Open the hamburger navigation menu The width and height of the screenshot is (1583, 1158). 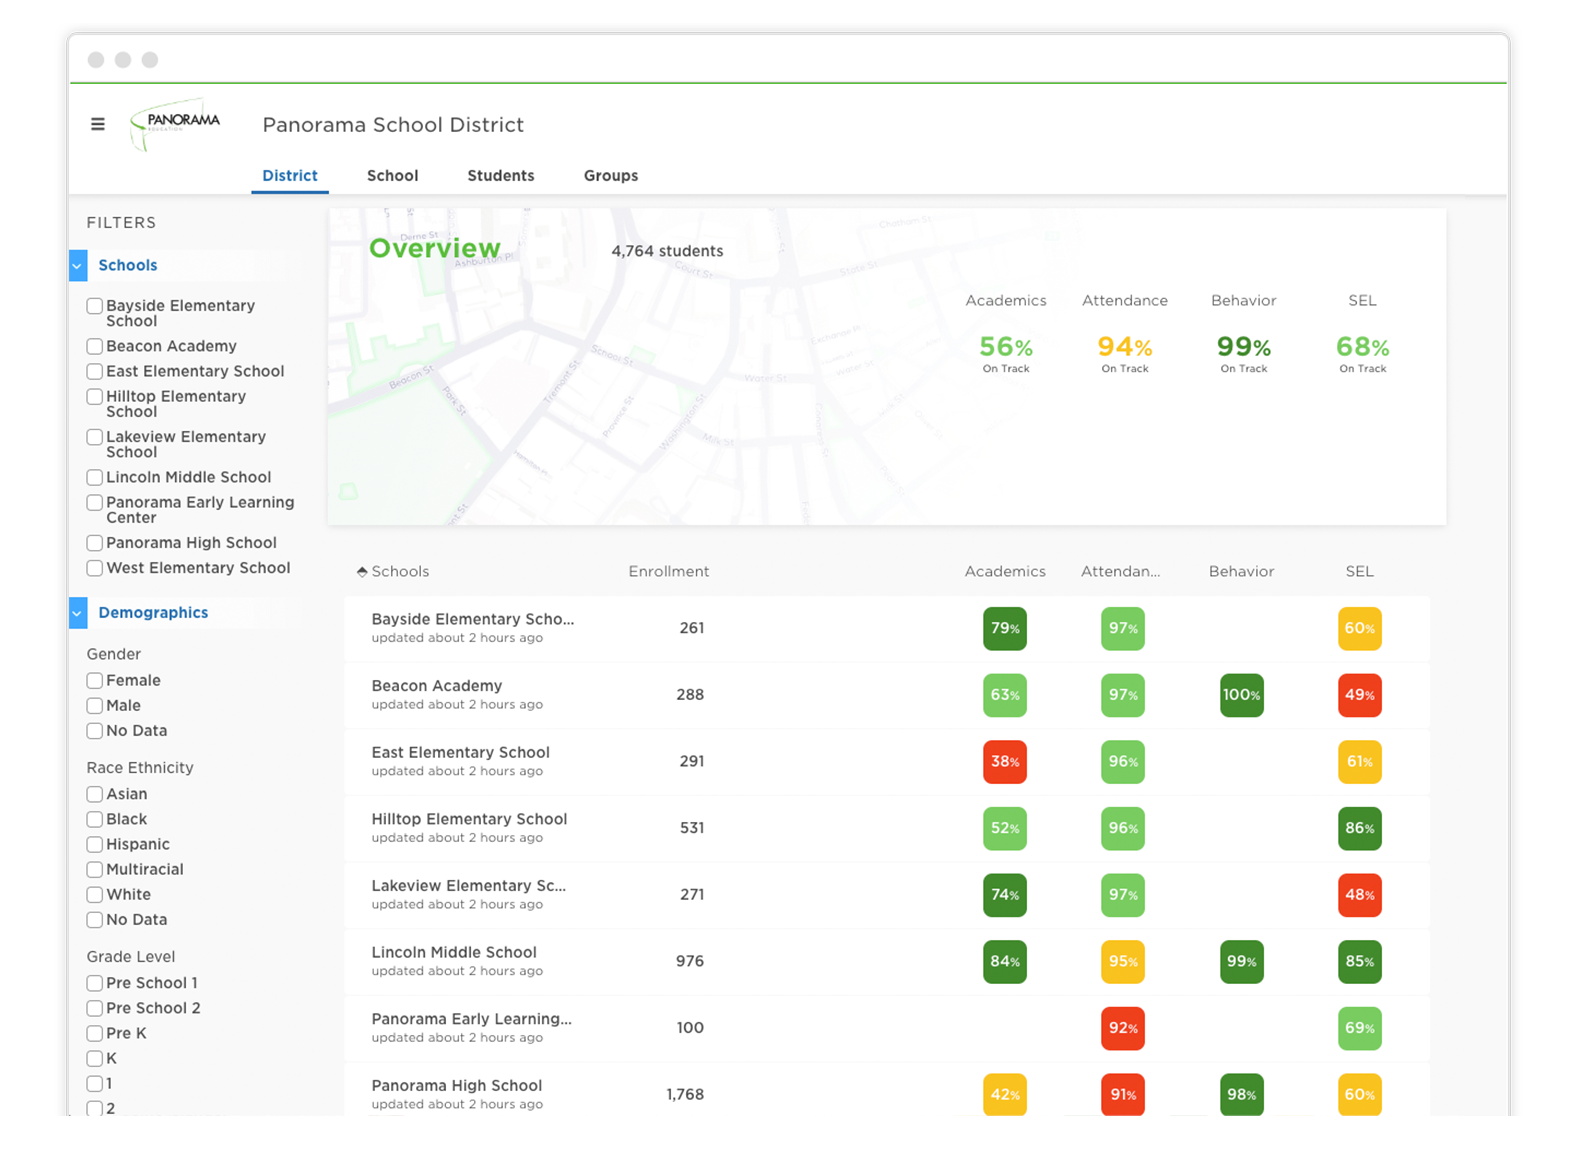pyautogui.click(x=98, y=124)
